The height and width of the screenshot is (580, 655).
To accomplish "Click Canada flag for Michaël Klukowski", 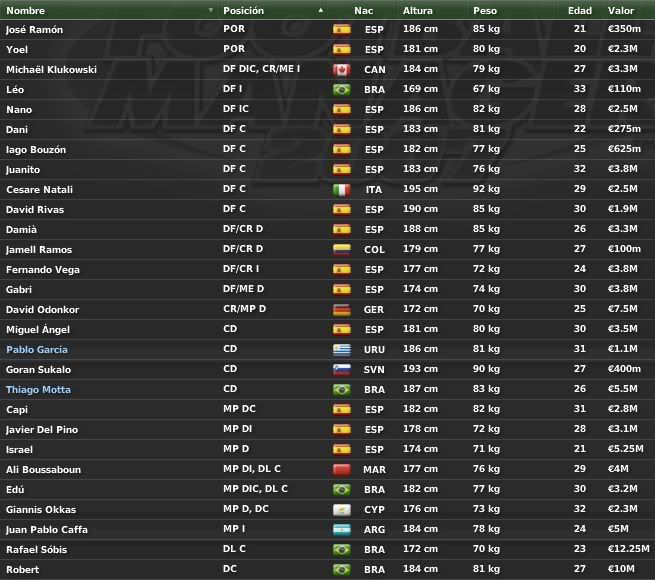I will click(342, 69).
